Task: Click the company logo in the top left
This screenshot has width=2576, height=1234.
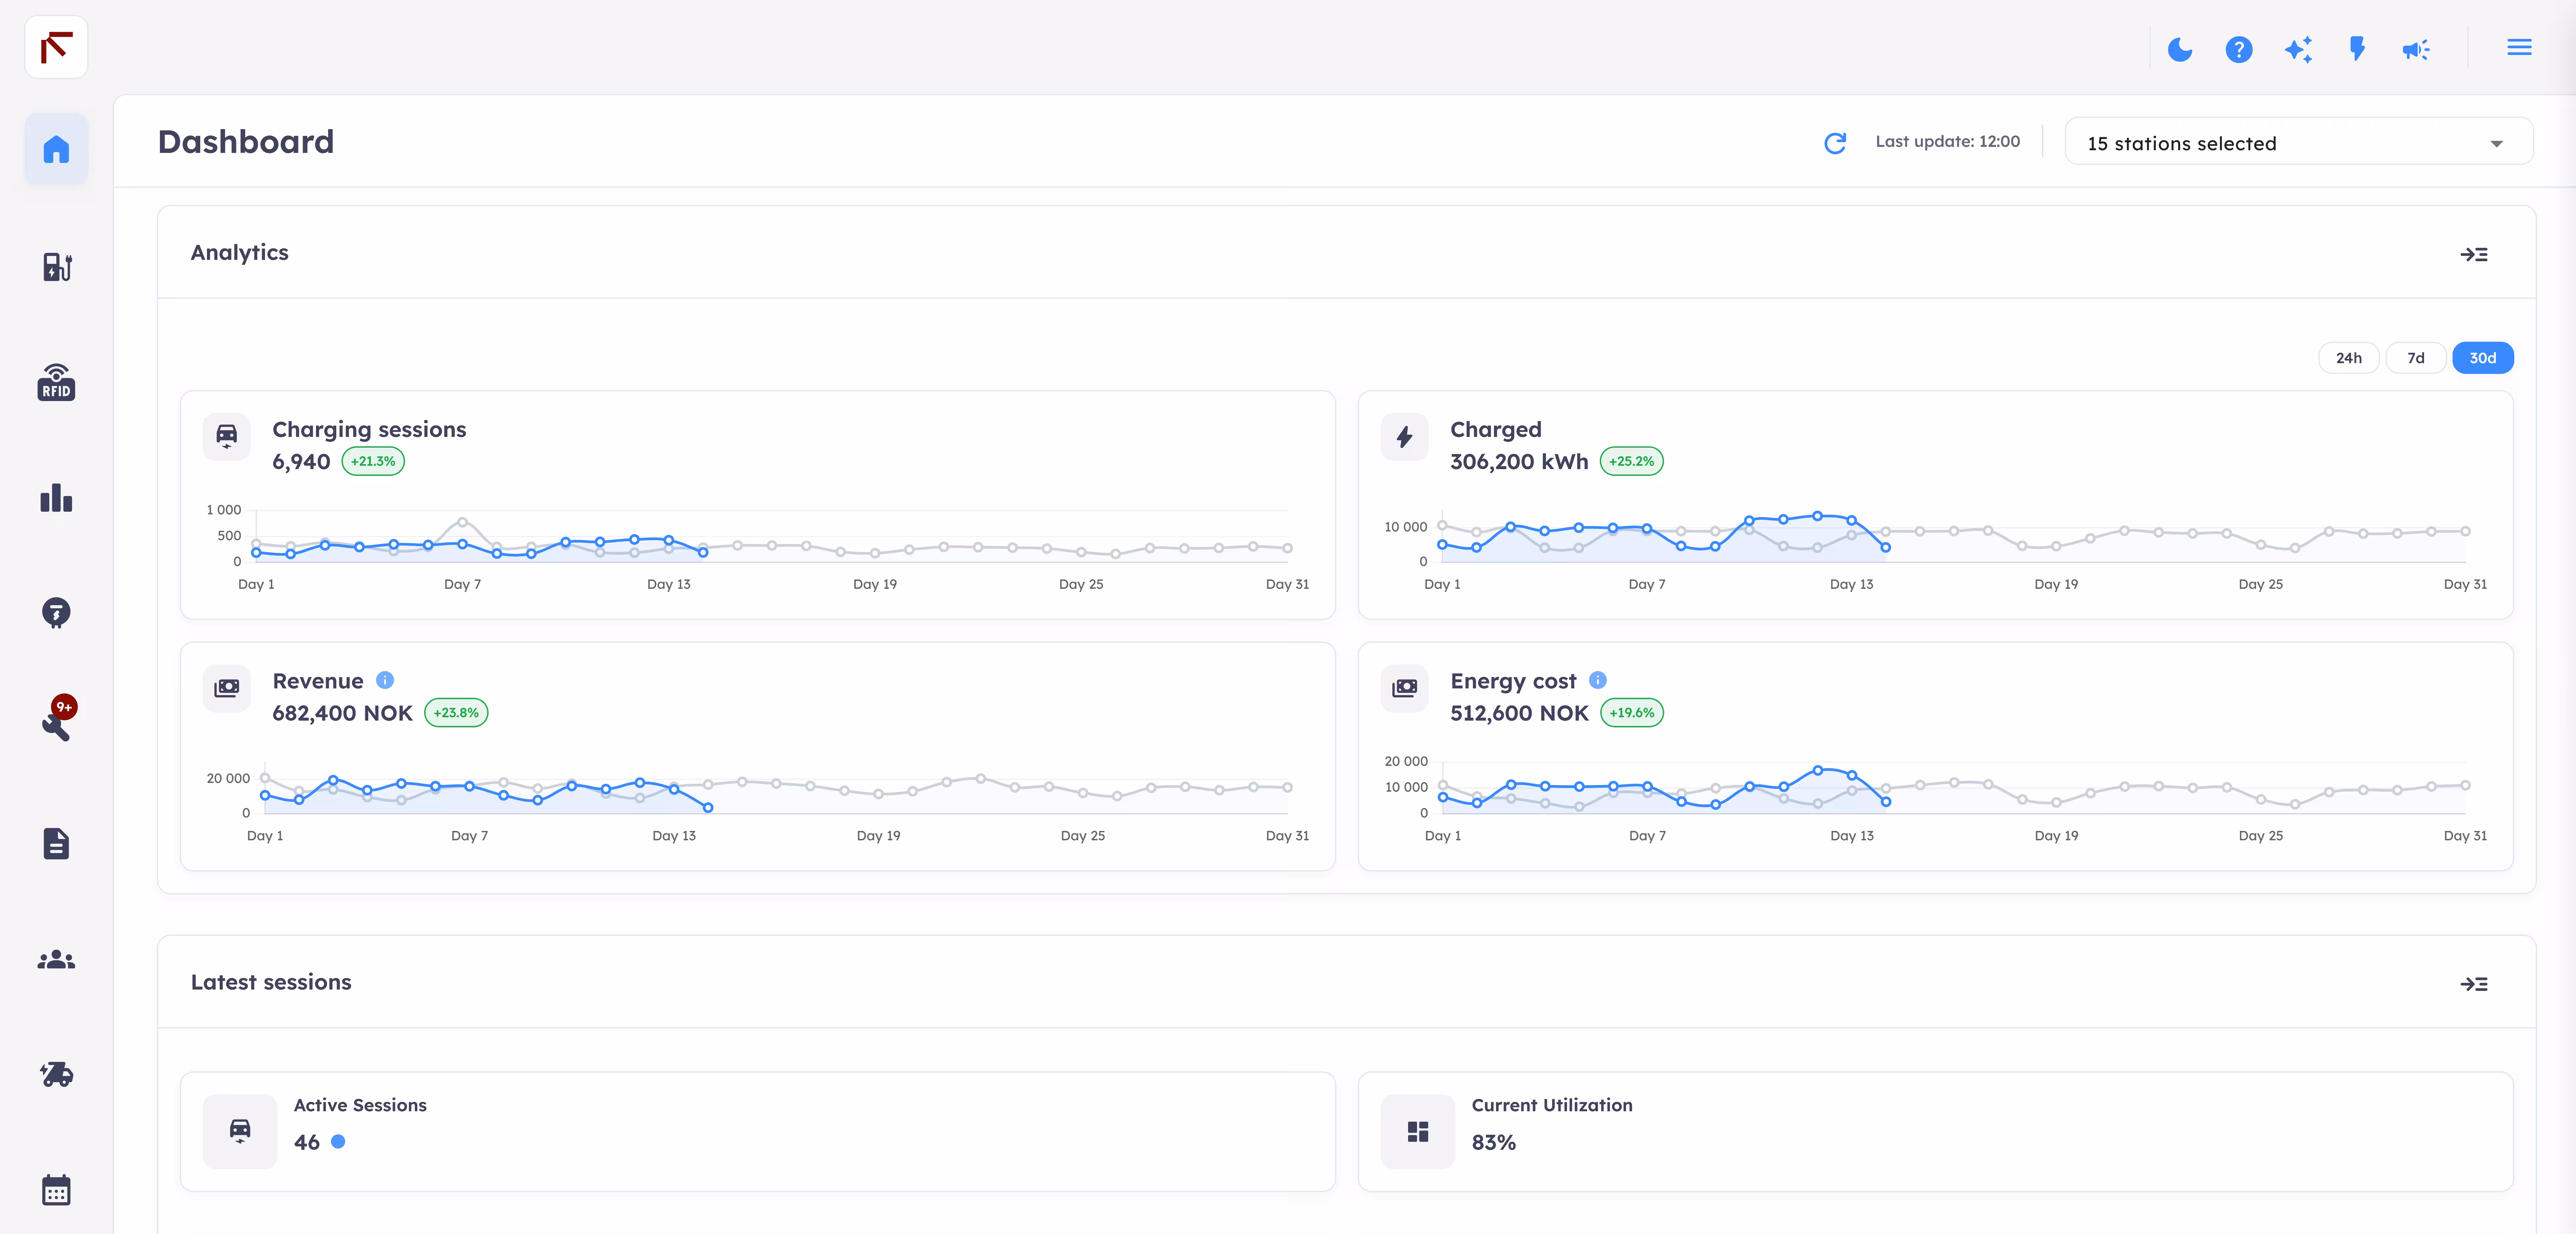Action: (56, 47)
